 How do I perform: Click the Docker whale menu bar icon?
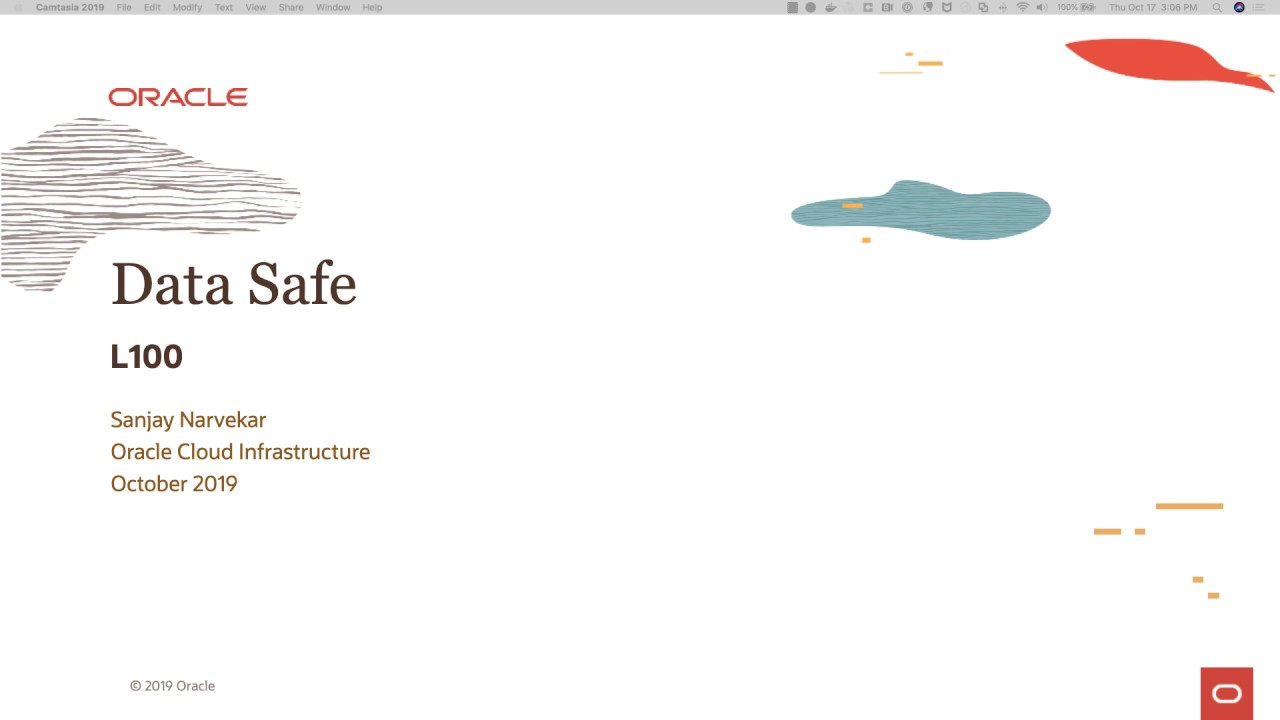831,7
